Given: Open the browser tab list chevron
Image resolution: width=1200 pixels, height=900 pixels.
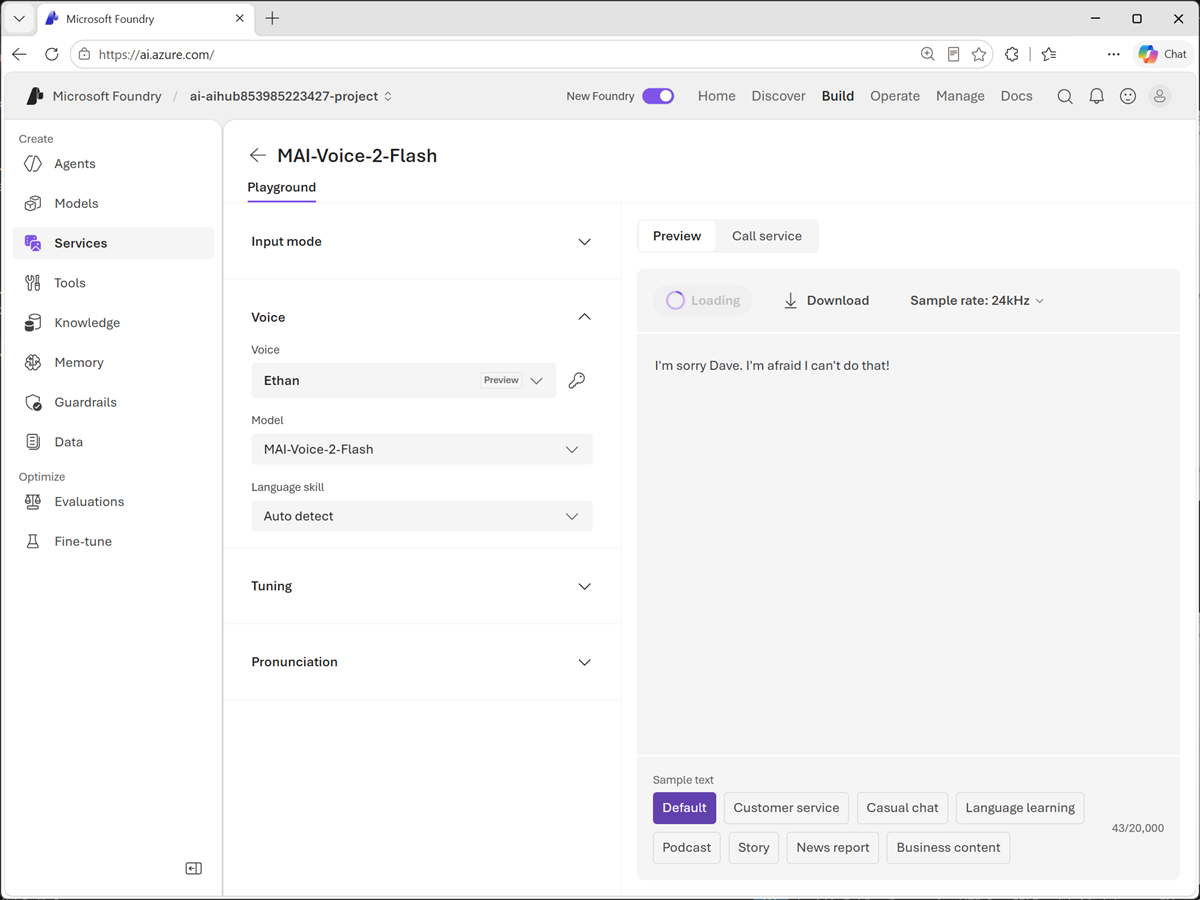Looking at the screenshot, I should click(19, 18).
